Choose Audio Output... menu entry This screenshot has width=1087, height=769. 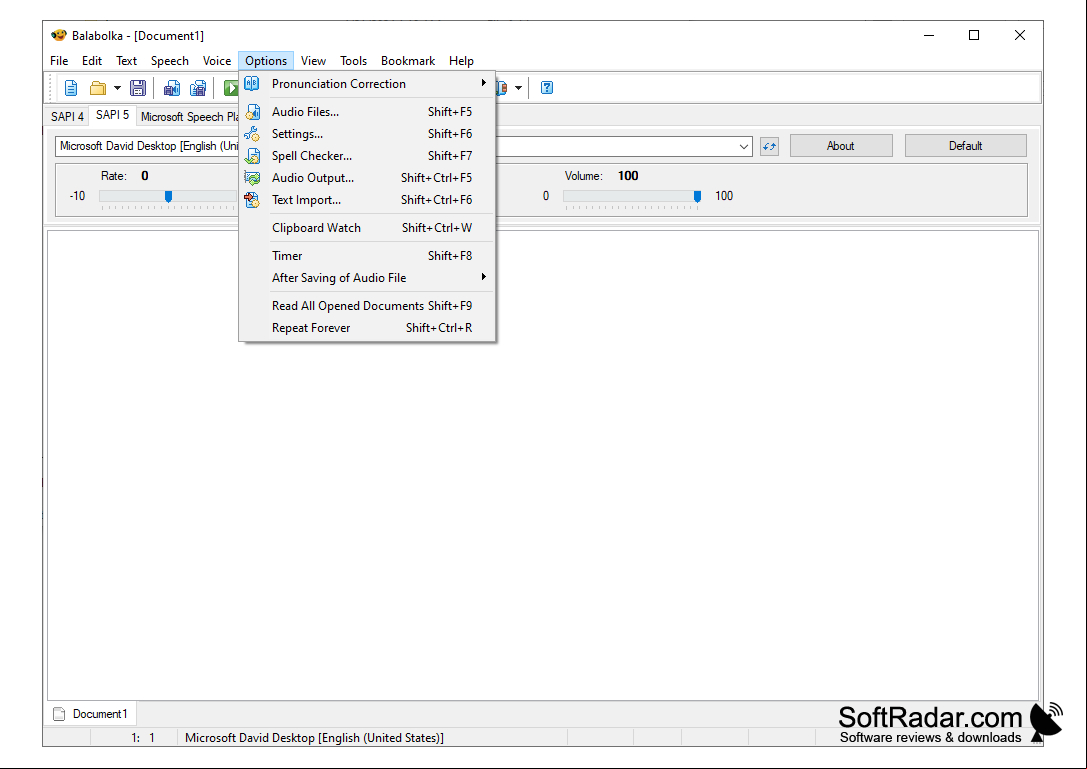coord(367,178)
